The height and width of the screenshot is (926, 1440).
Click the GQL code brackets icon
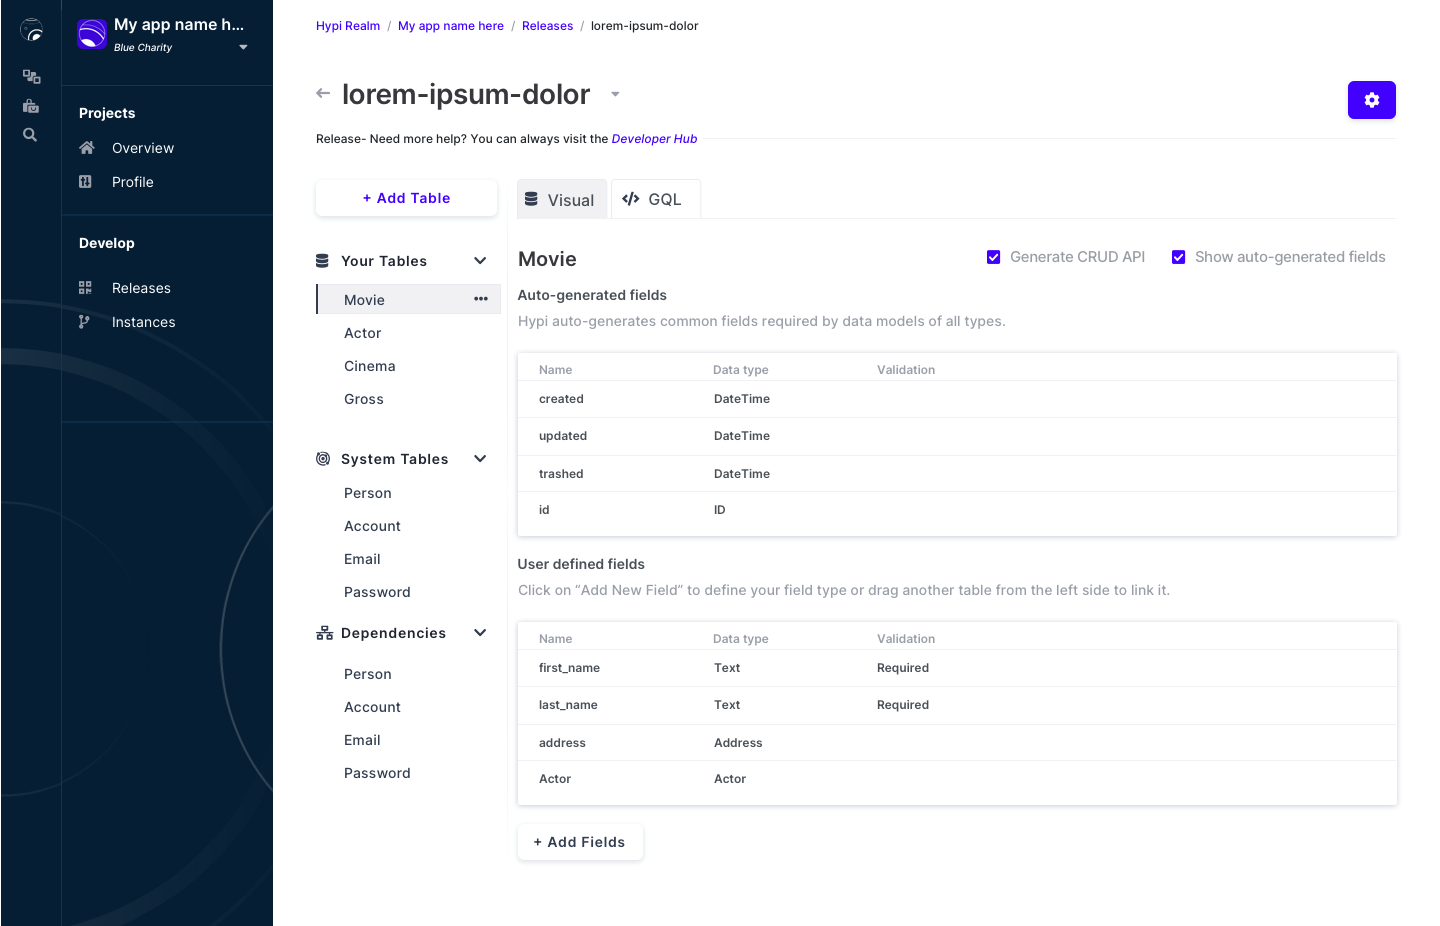(631, 199)
